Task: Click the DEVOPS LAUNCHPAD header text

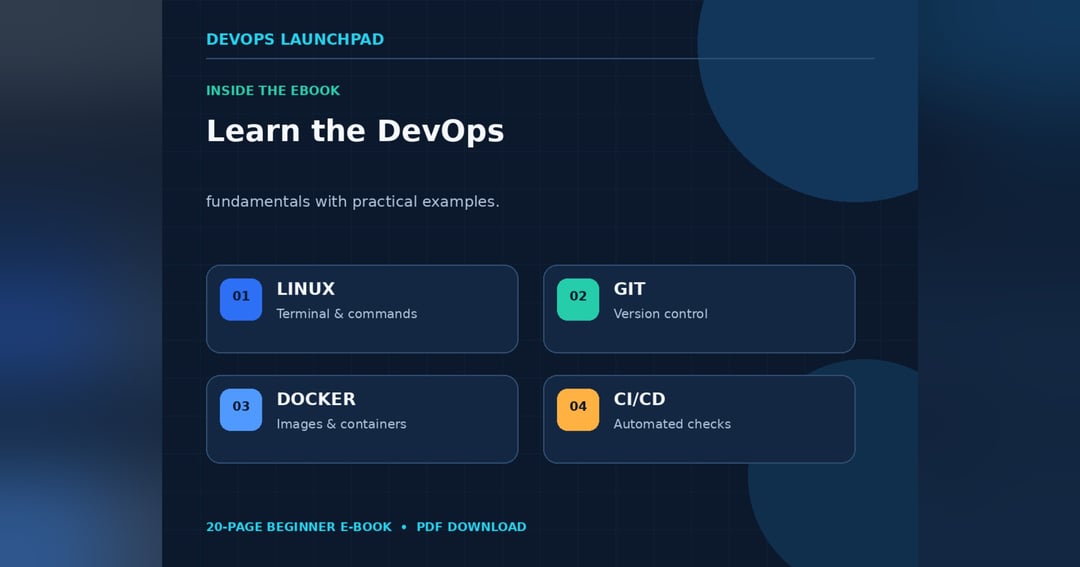Action: 295,39
